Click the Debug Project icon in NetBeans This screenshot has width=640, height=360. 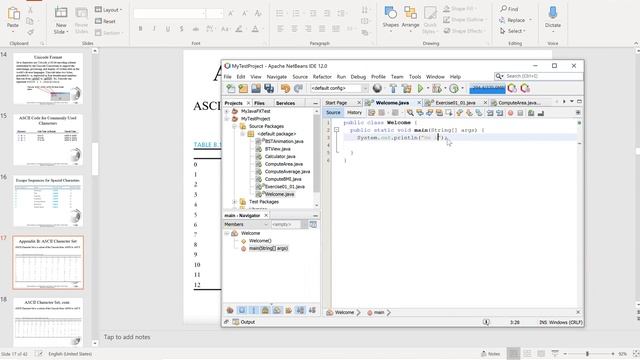pyautogui.click(x=437, y=88)
